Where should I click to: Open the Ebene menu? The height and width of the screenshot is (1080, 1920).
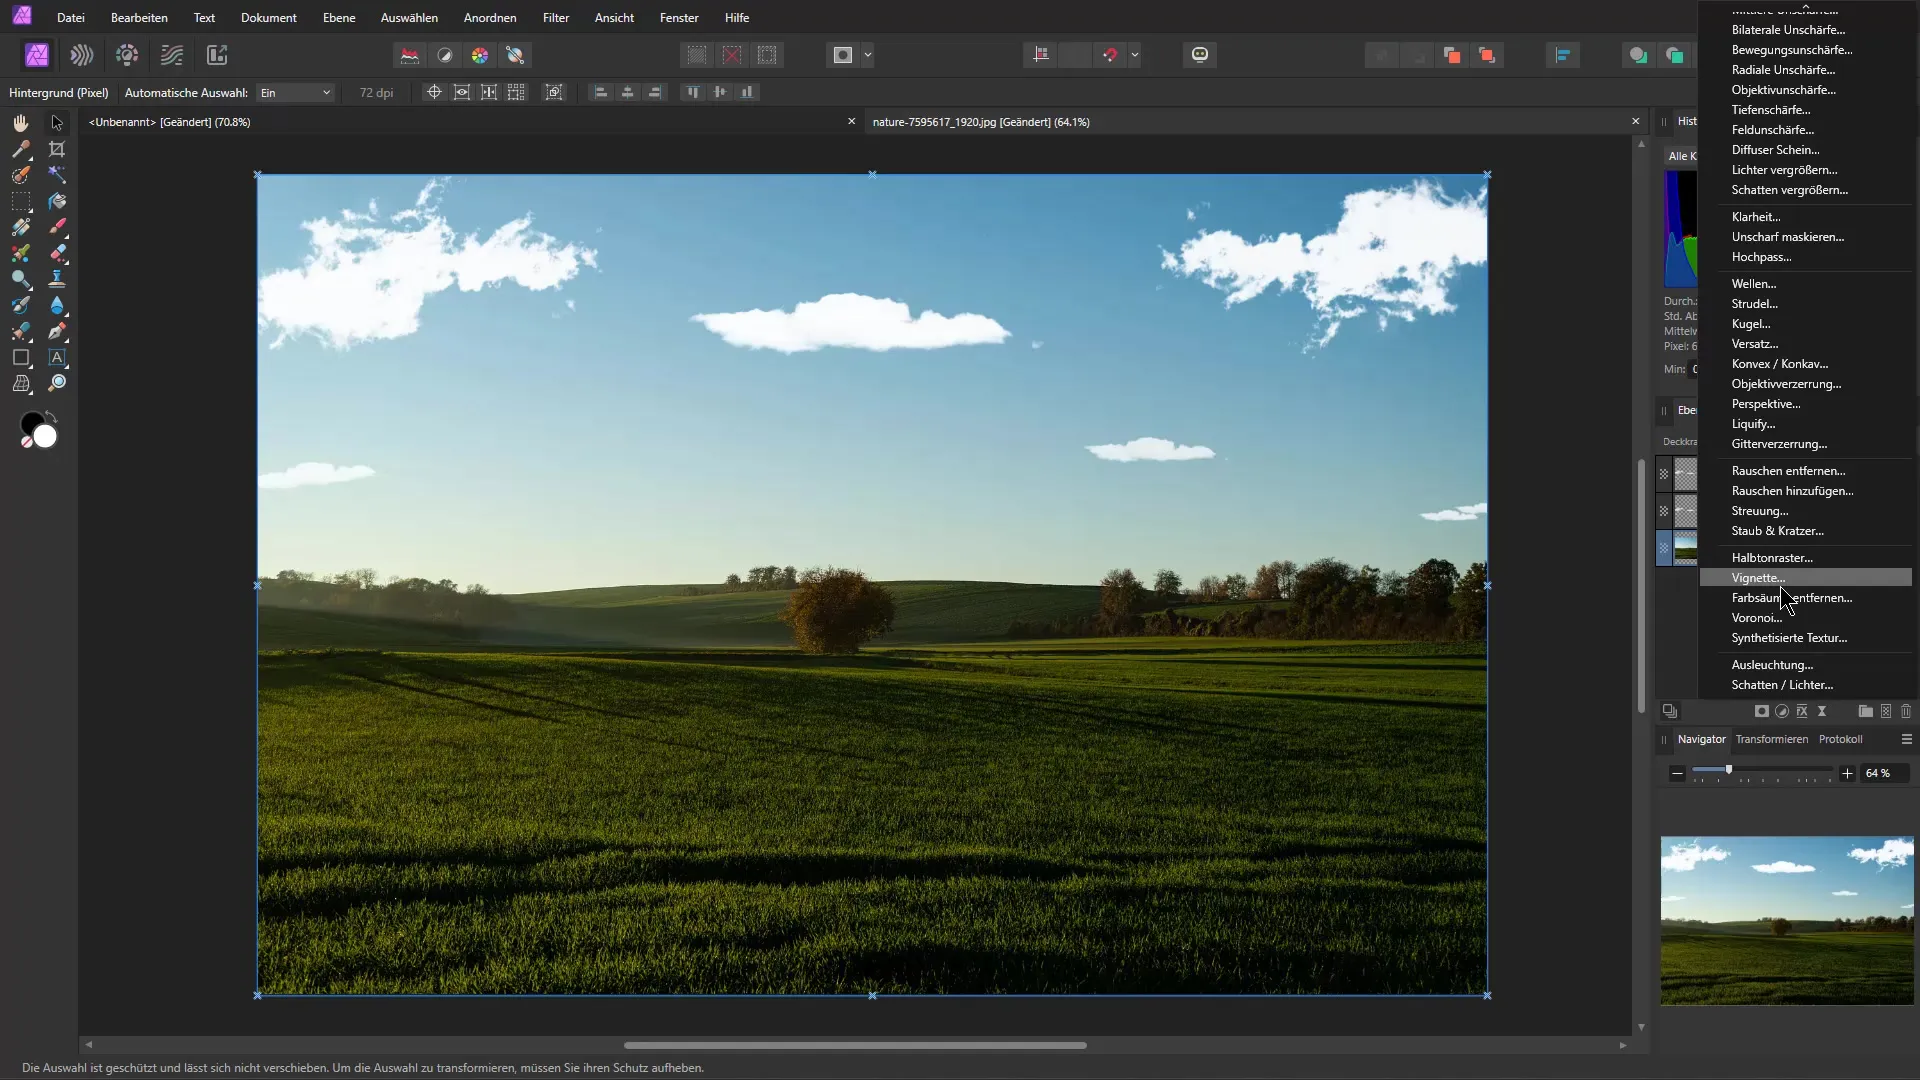tap(339, 17)
